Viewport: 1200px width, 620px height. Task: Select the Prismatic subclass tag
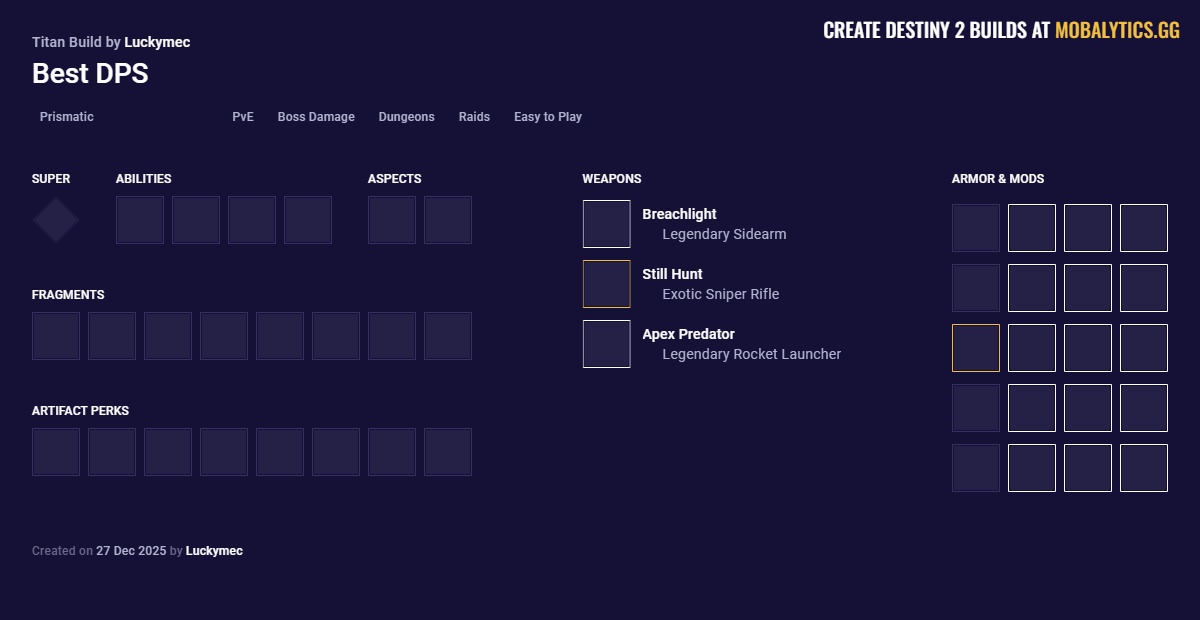[67, 117]
